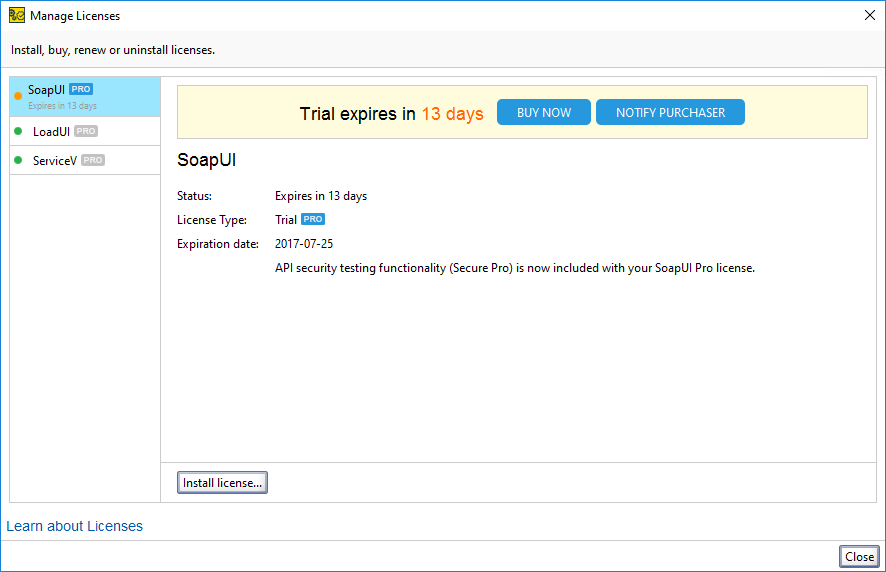Open the Install license dialog

click(222, 483)
